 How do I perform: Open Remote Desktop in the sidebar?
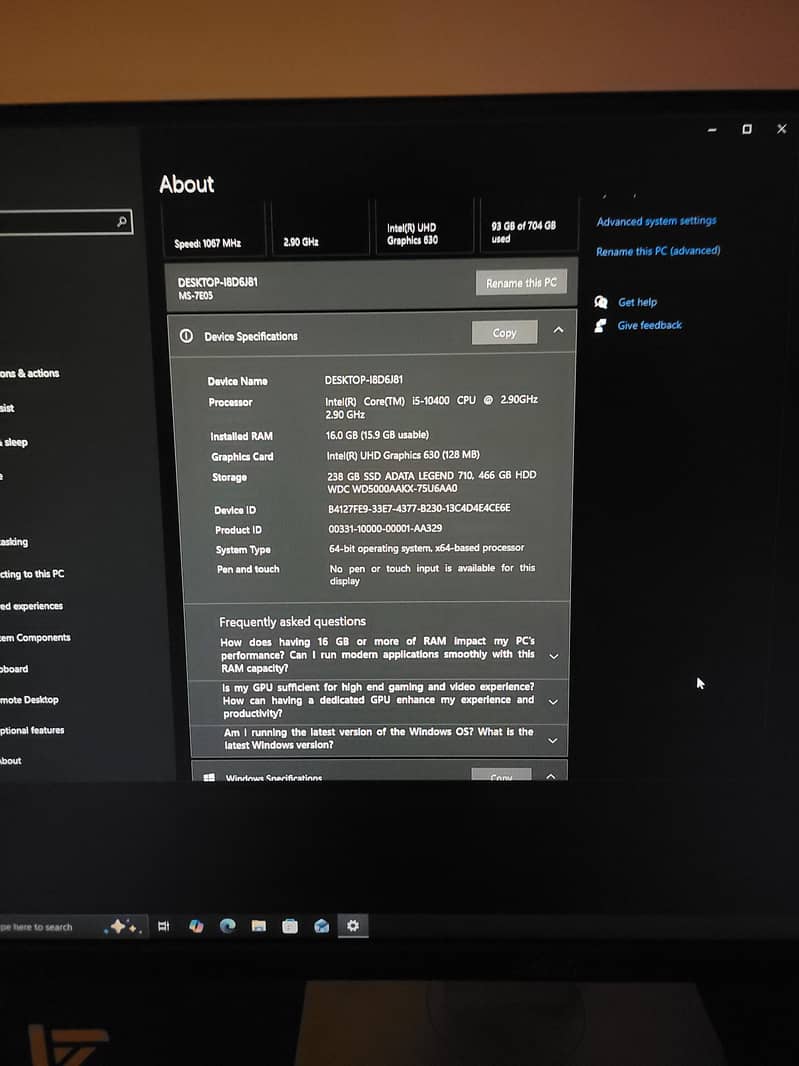[29, 700]
